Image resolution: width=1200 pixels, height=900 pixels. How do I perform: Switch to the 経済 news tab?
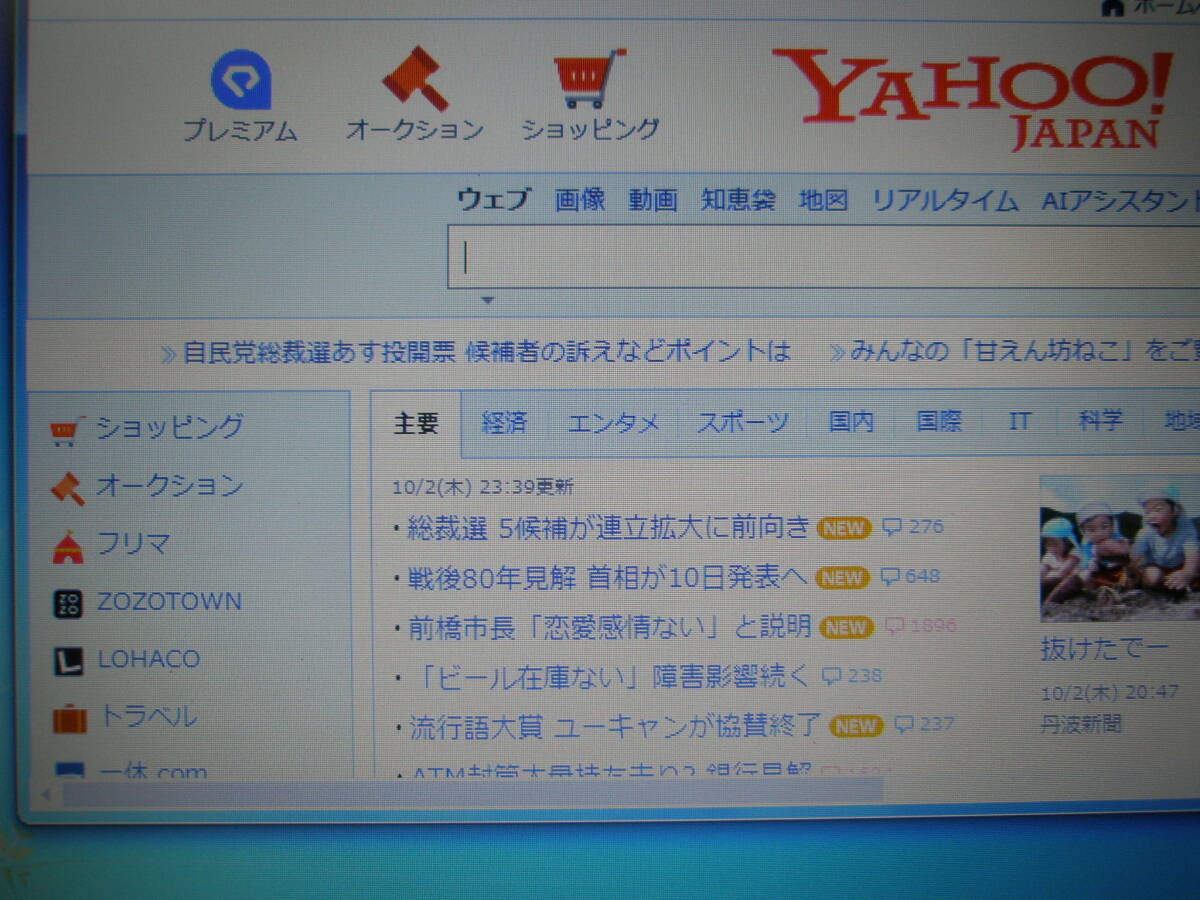pyautogui.click(x=503, y=422)
